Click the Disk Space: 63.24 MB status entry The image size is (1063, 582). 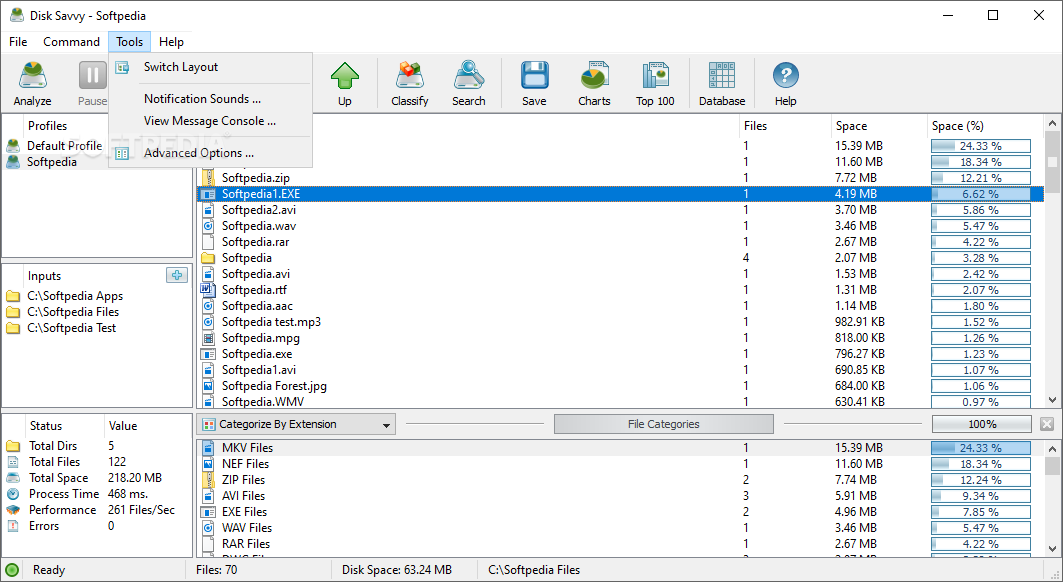(397, 570)
